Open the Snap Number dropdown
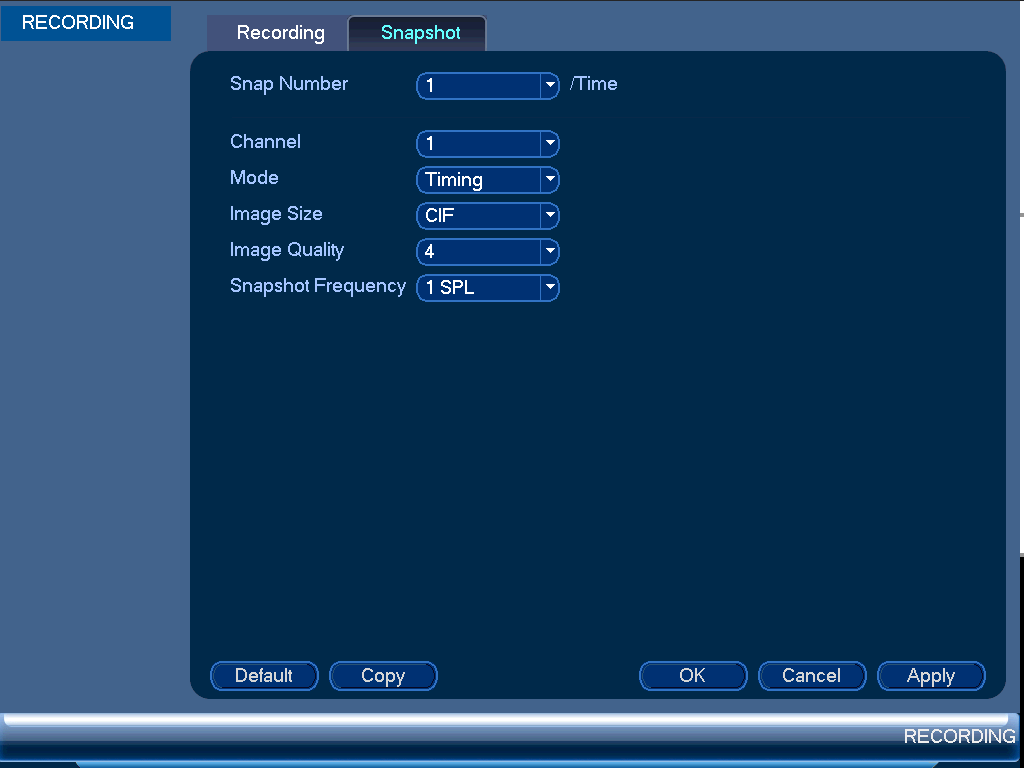Viewport: 1024px width, 768px height. coord(488,86)
